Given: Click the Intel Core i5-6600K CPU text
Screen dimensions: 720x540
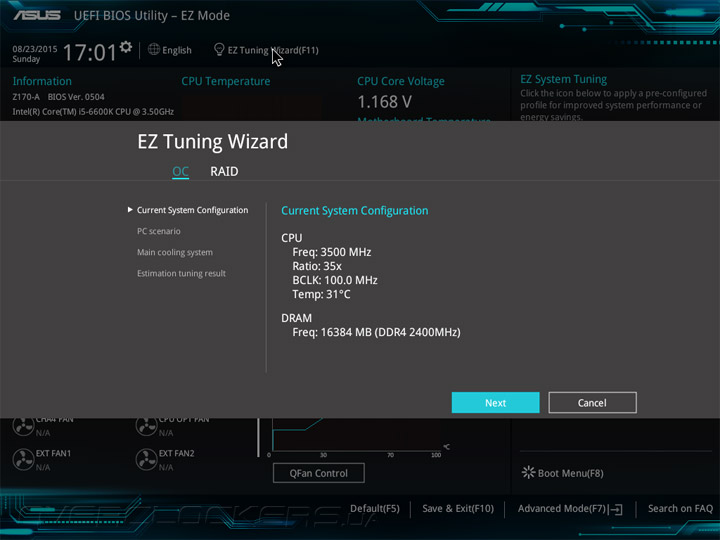Looking at the screenshot, I should 93,112.
